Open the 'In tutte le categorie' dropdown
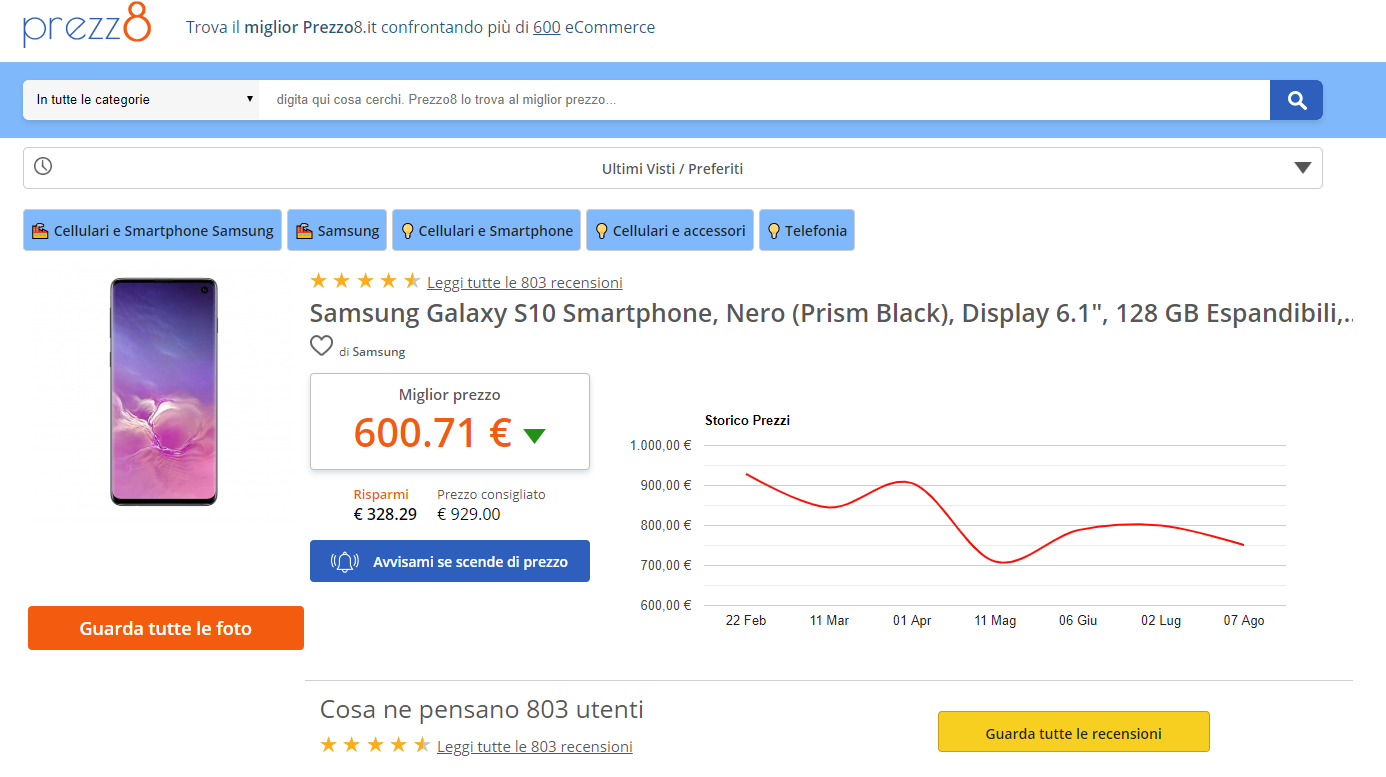Viewport: 1386px width, 777px height. [141, 100]
